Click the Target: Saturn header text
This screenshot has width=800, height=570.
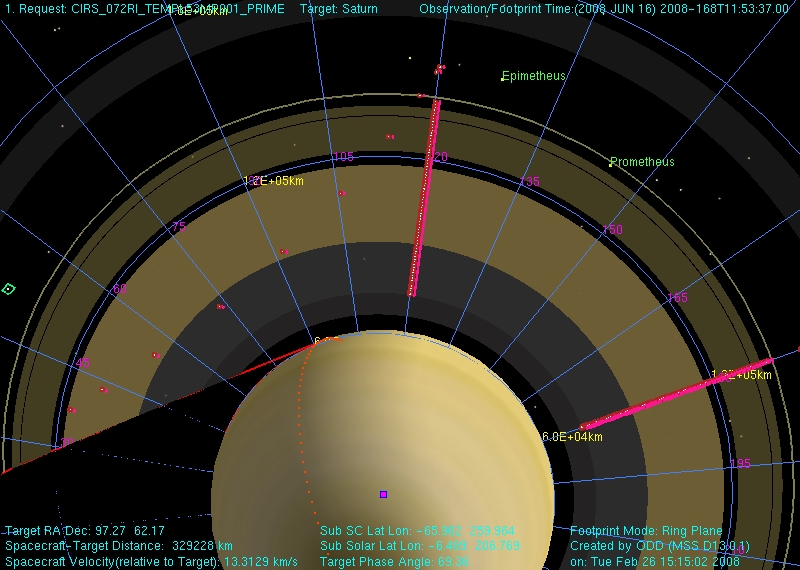tap(339, 9)
